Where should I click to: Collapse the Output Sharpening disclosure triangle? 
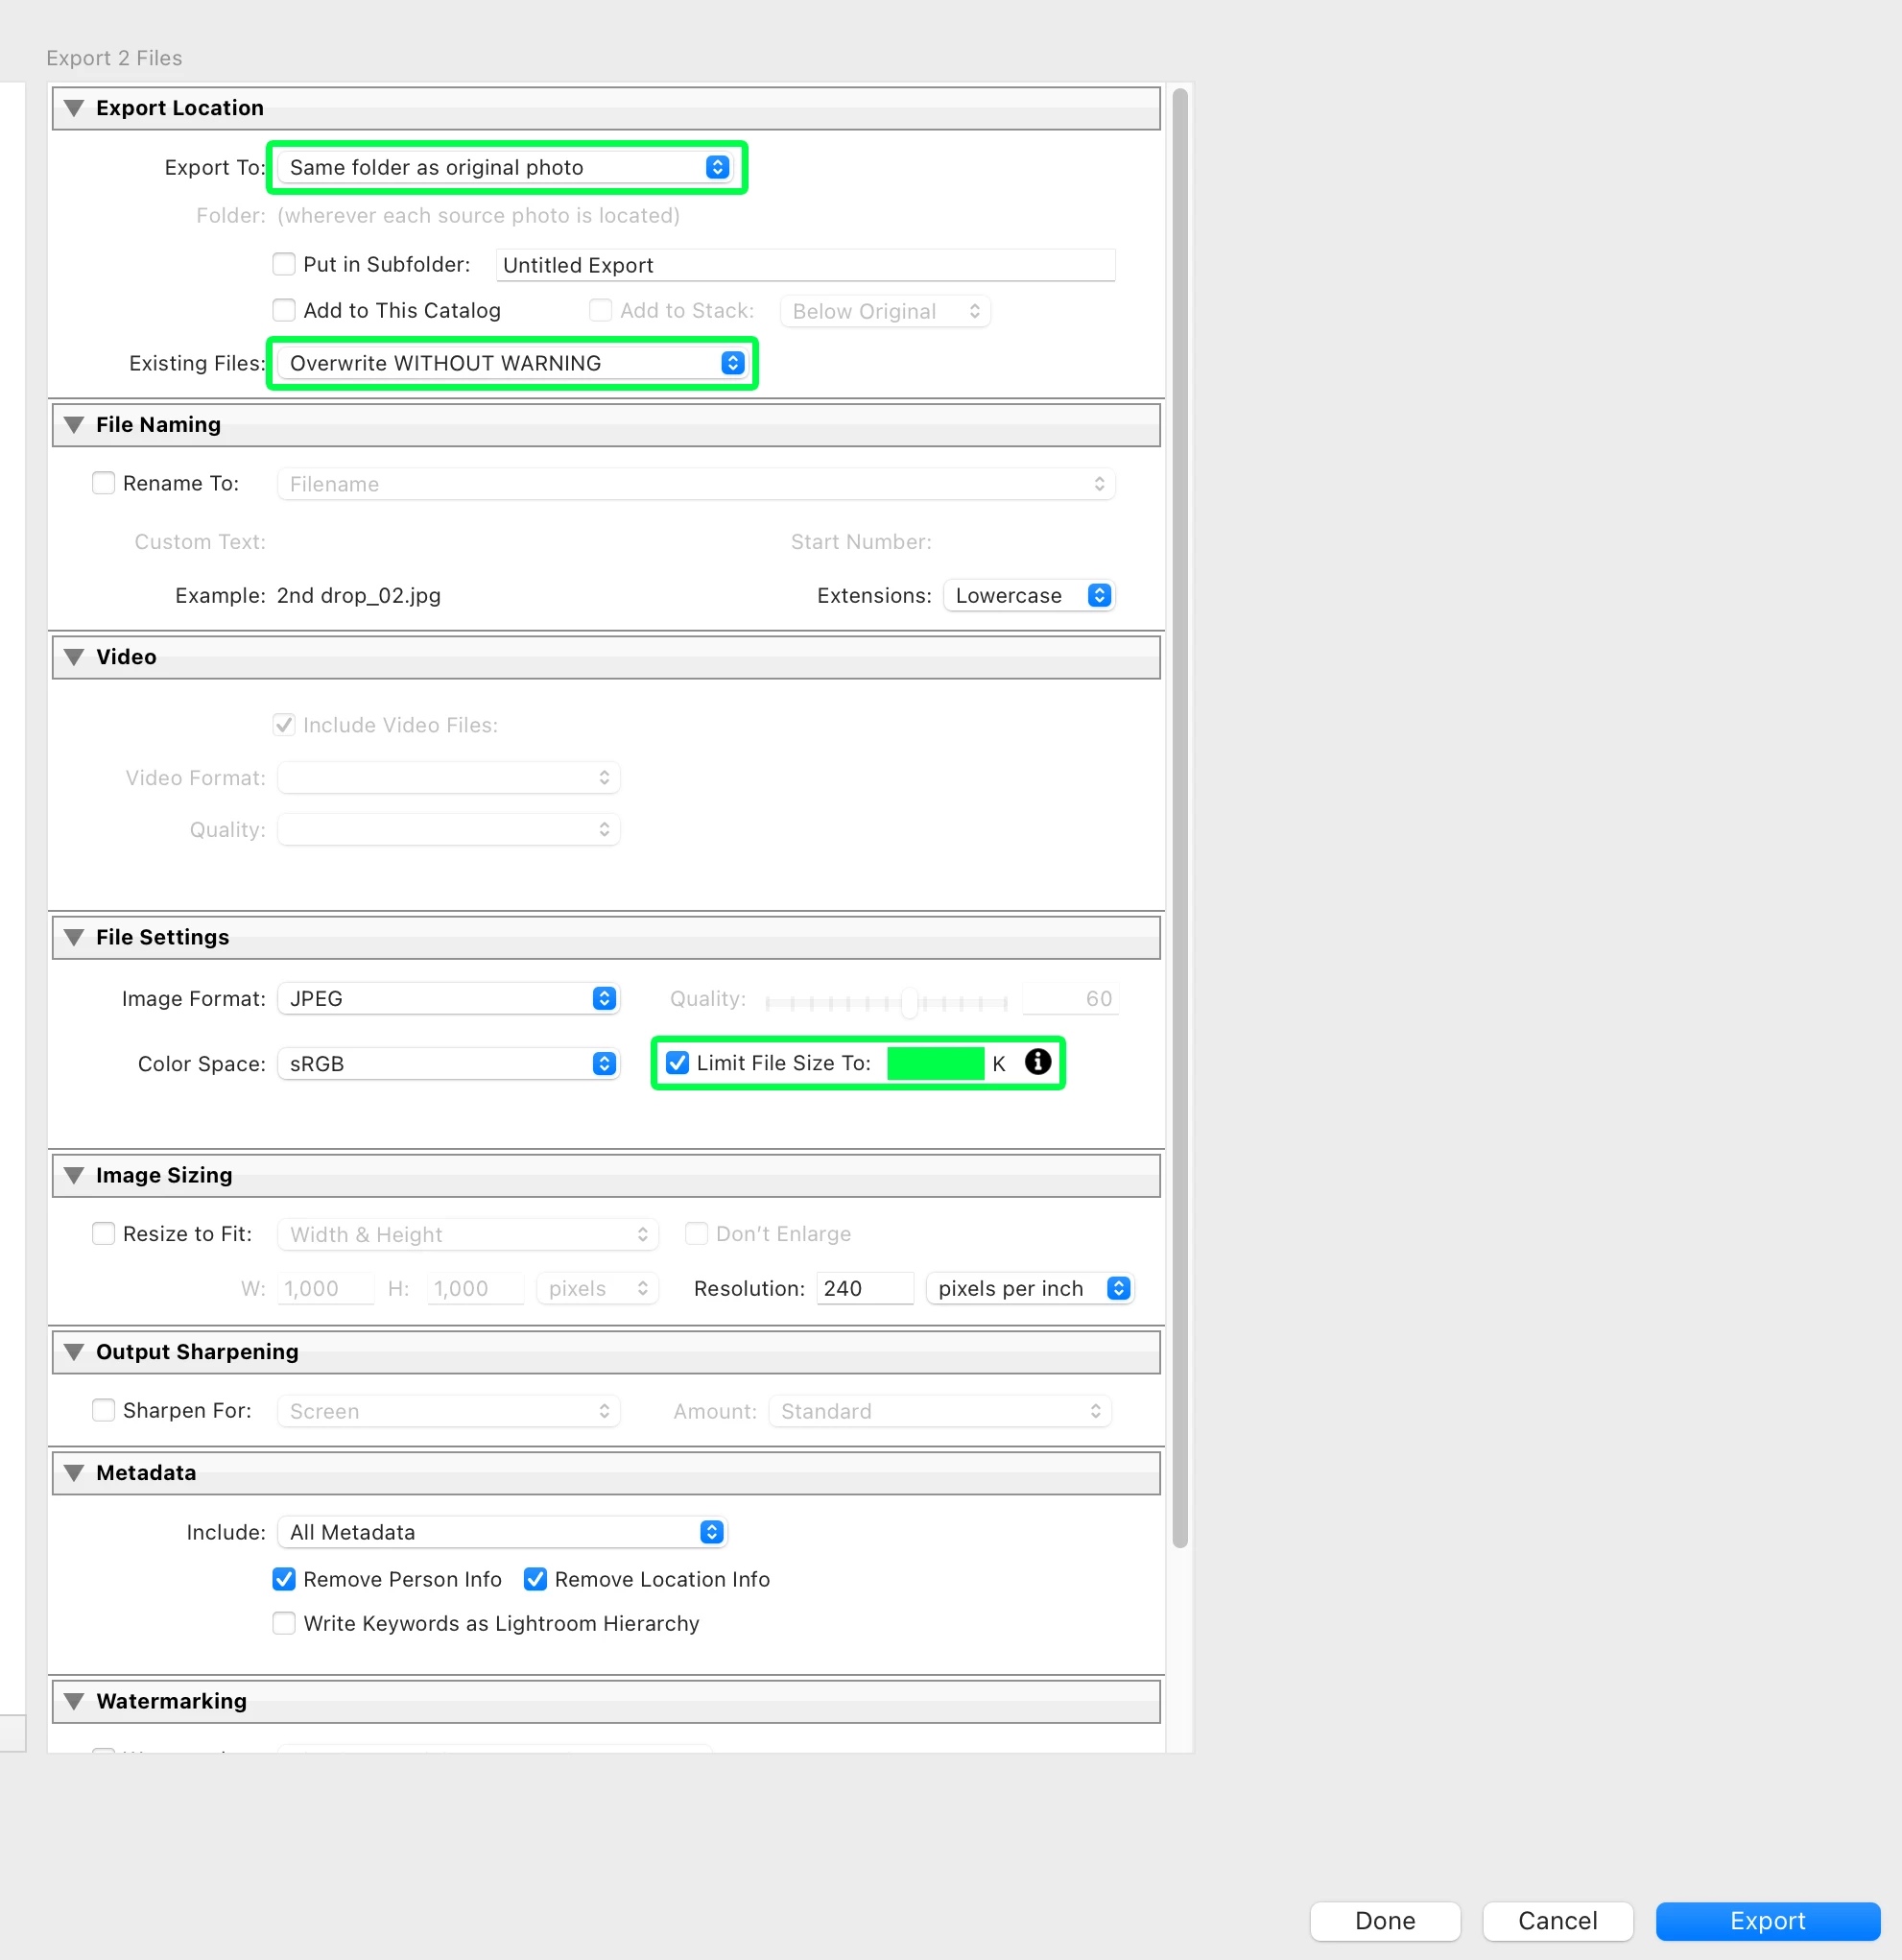coord(74,1352)
